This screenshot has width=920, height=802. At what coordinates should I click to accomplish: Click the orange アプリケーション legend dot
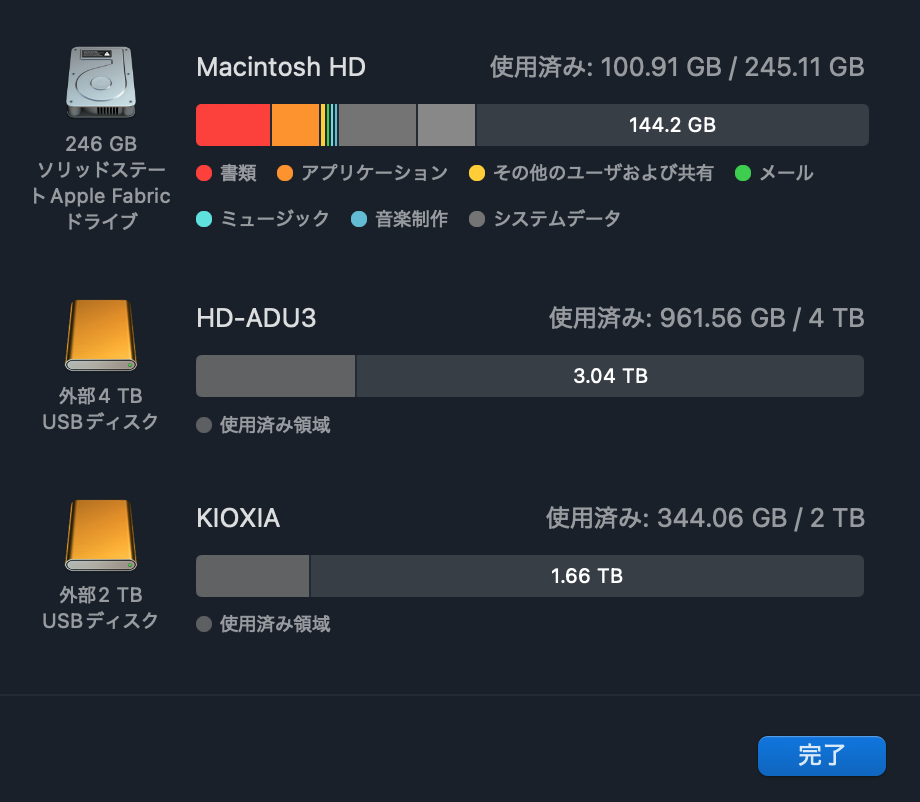tap(285, 173)
